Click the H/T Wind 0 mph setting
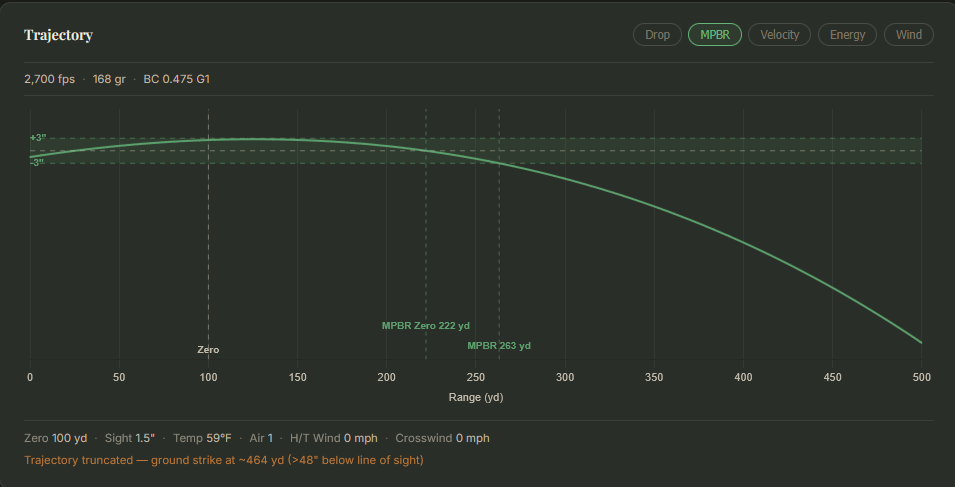Screen dimensions: 955x487 [x=334, y=438]
